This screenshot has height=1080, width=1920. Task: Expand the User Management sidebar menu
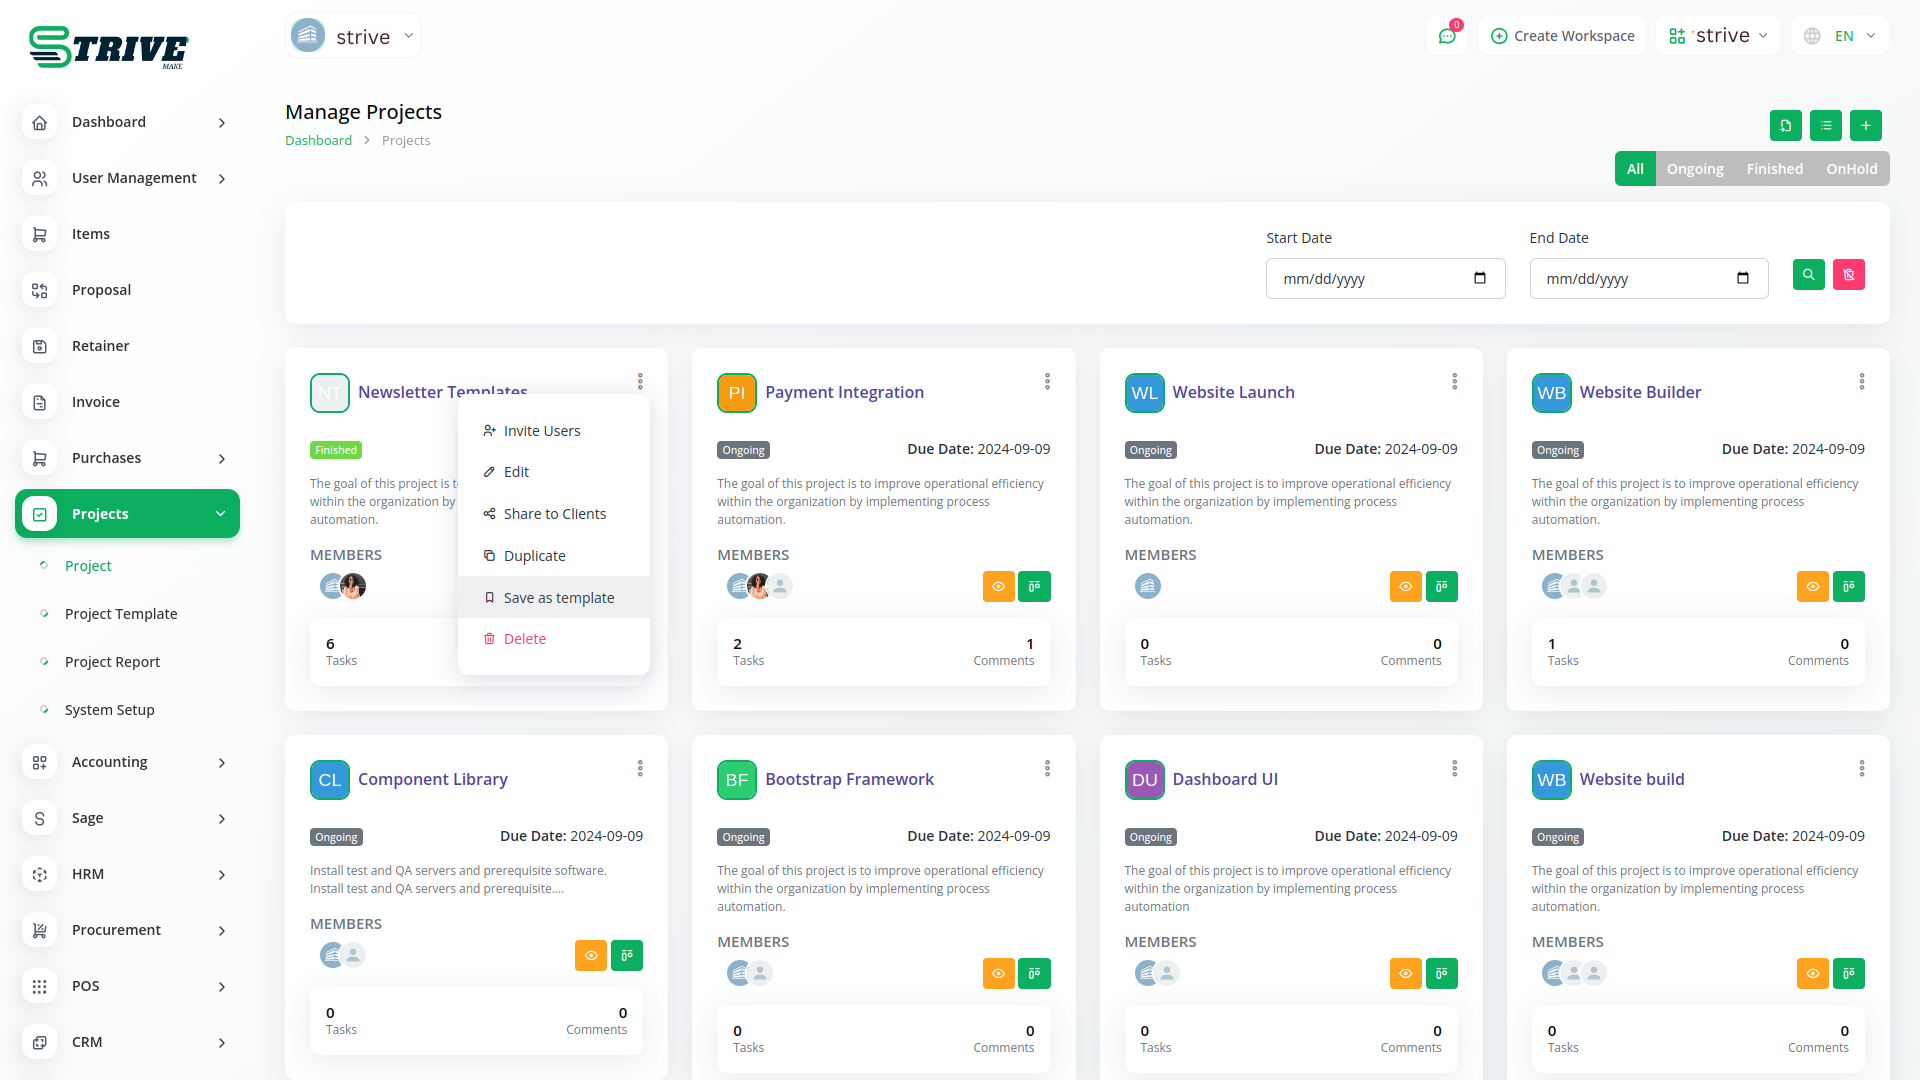127,178
